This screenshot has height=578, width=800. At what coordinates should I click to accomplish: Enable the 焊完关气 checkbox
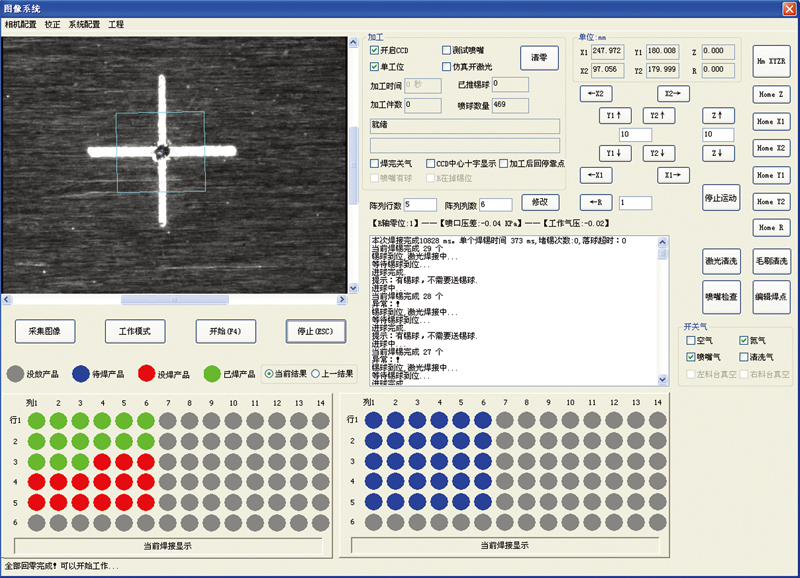pos(374,163)
